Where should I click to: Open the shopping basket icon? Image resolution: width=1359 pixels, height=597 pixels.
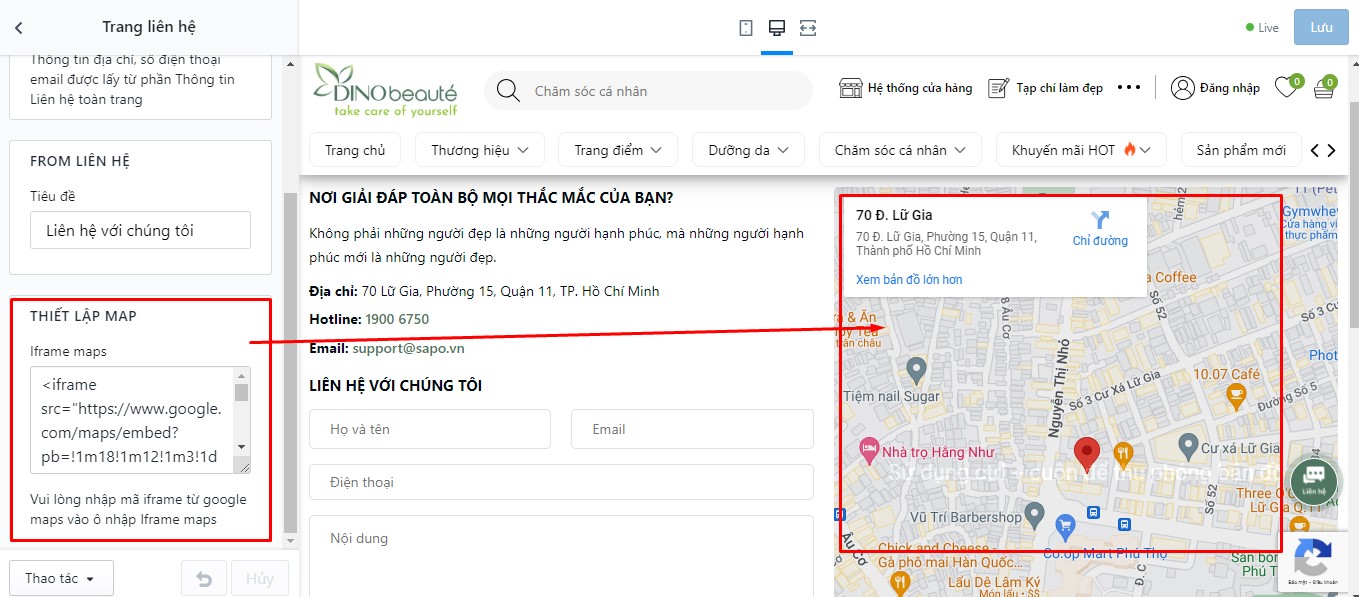click(1323, 89)
